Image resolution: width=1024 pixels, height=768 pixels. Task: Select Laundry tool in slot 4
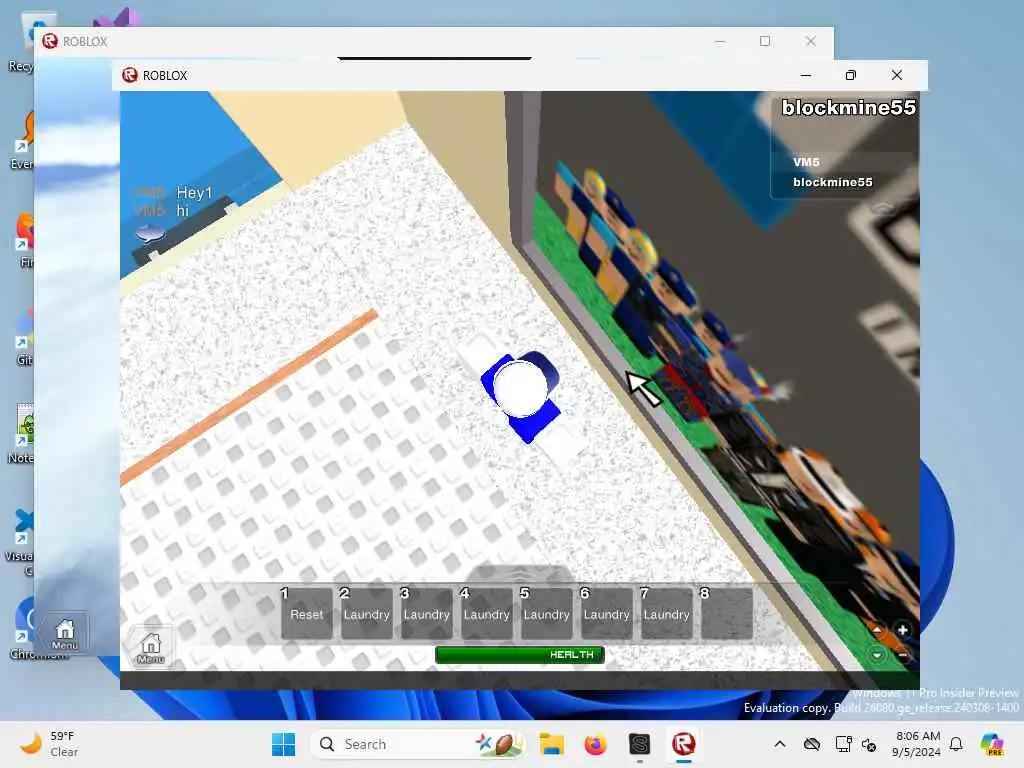point(487,614)
